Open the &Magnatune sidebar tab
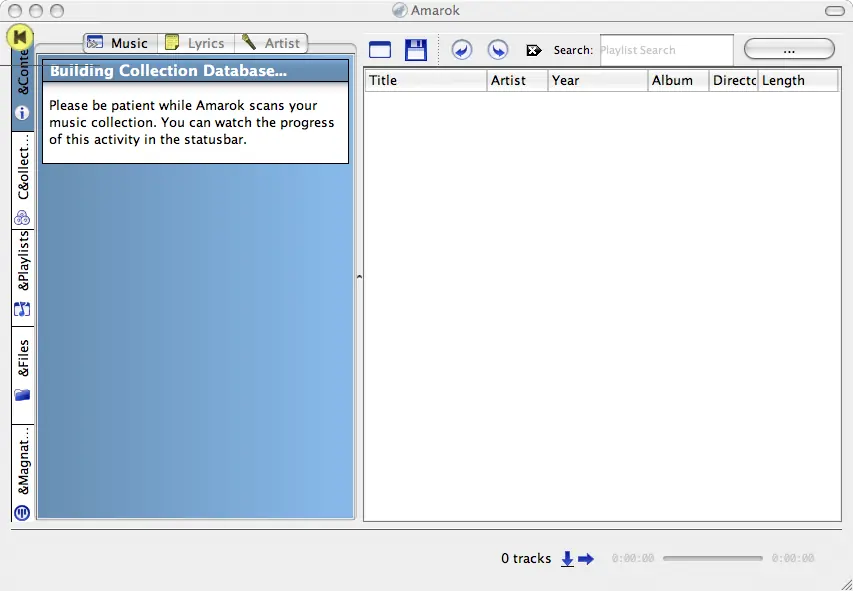Screen dimensions: 853x591 (x=22, y=473)
